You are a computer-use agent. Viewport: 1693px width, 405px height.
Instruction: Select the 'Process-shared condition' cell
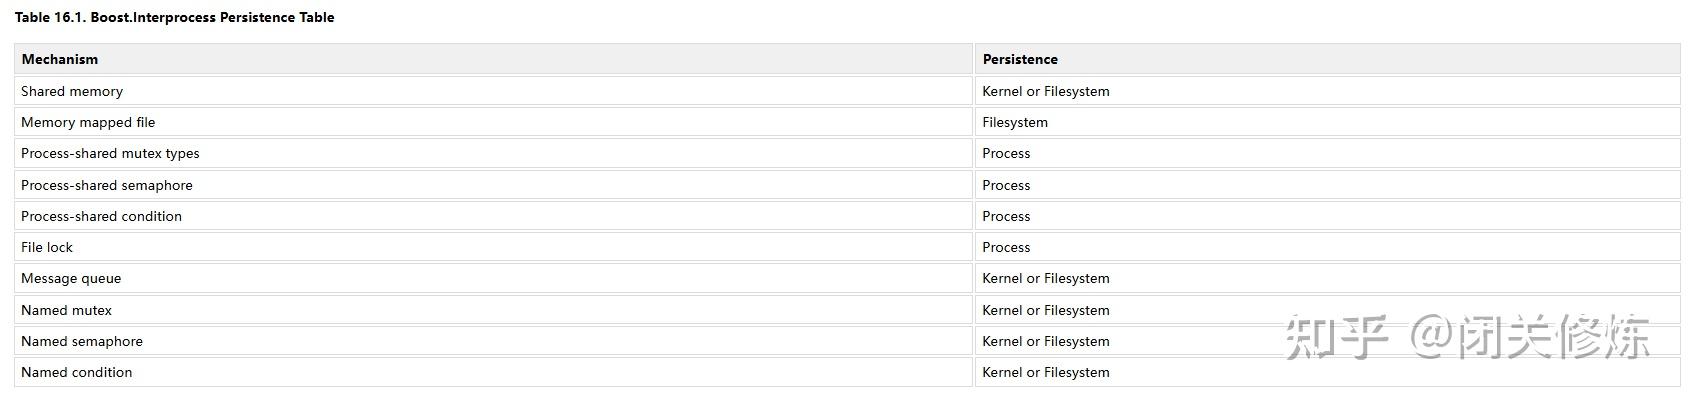[101, 216]
